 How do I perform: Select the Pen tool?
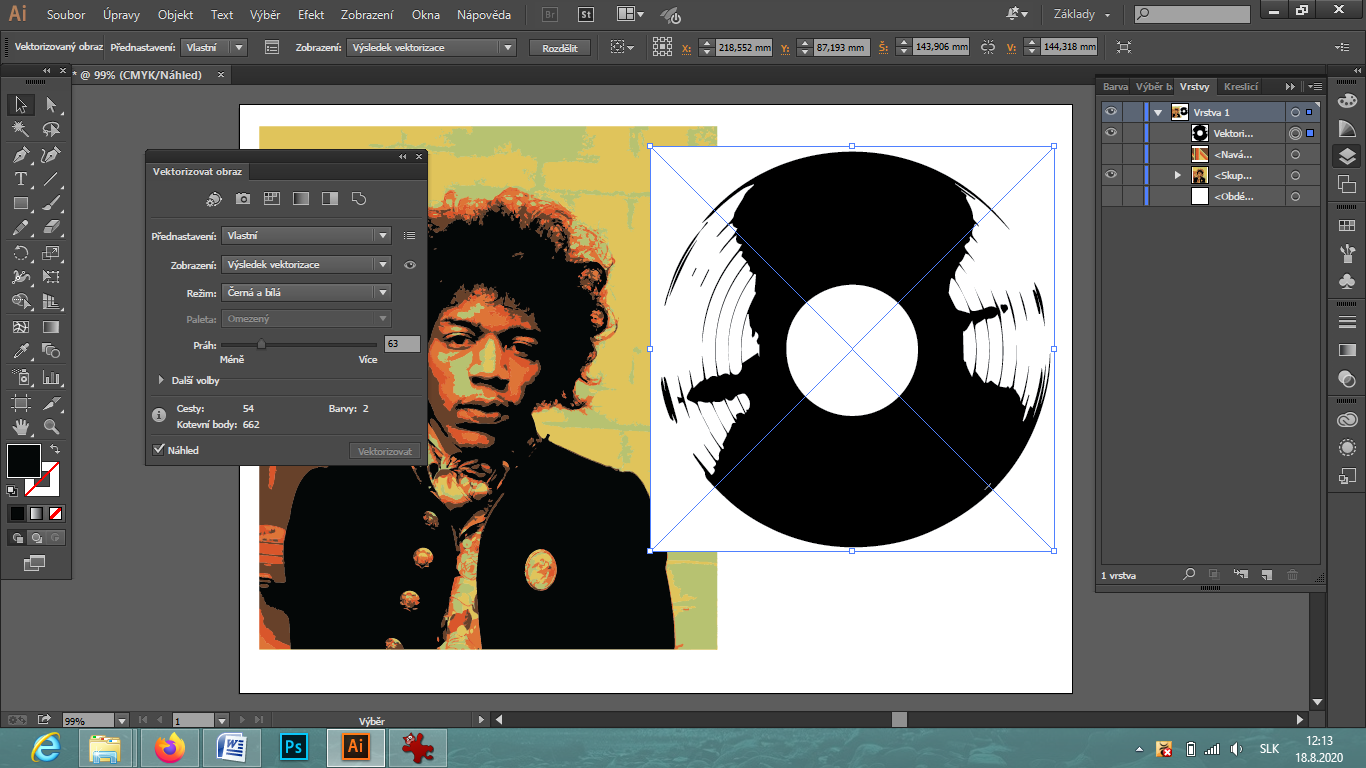coord(20,154)
